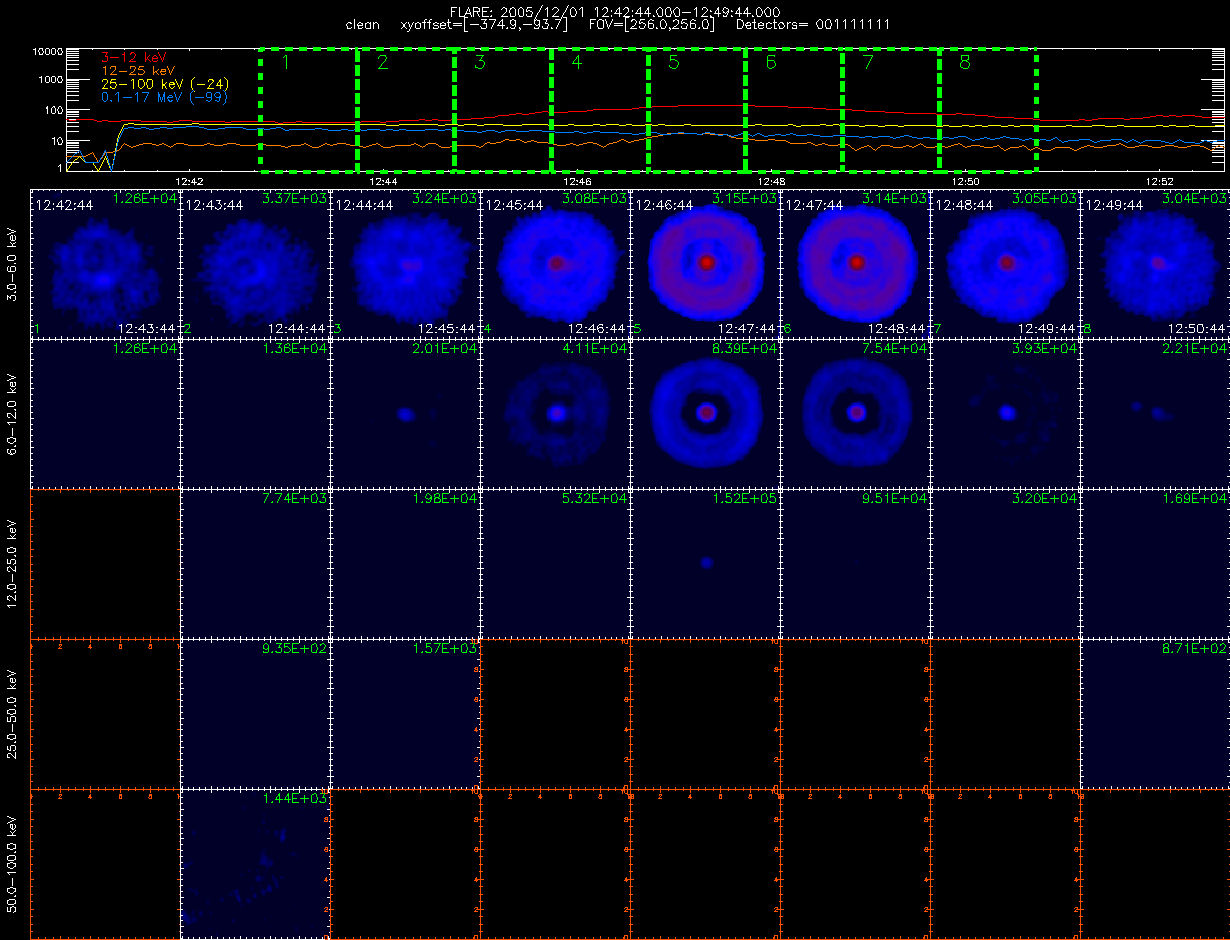Image resolution: width=1230 pixels, height=940 pixels.
Task: Click the 8.71E+02 peak value label
Action: pyautogui.click(x=1196, y=649)
